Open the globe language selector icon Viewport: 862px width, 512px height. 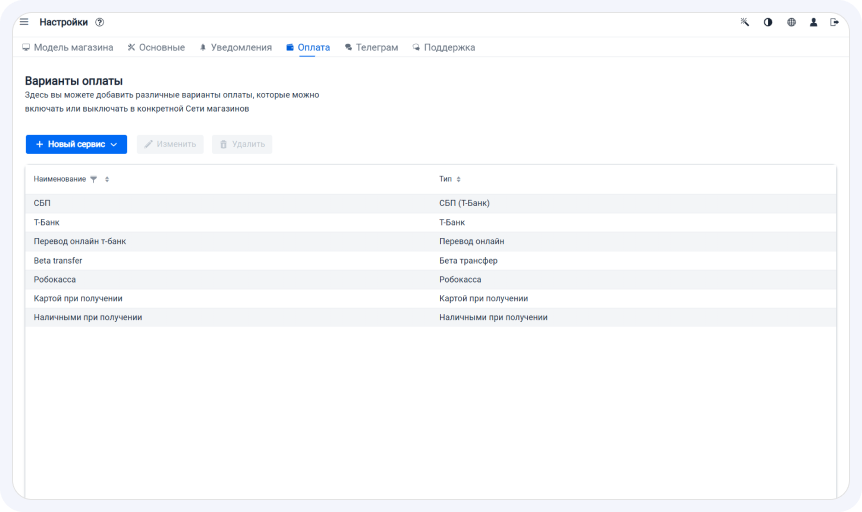[791, 22]
